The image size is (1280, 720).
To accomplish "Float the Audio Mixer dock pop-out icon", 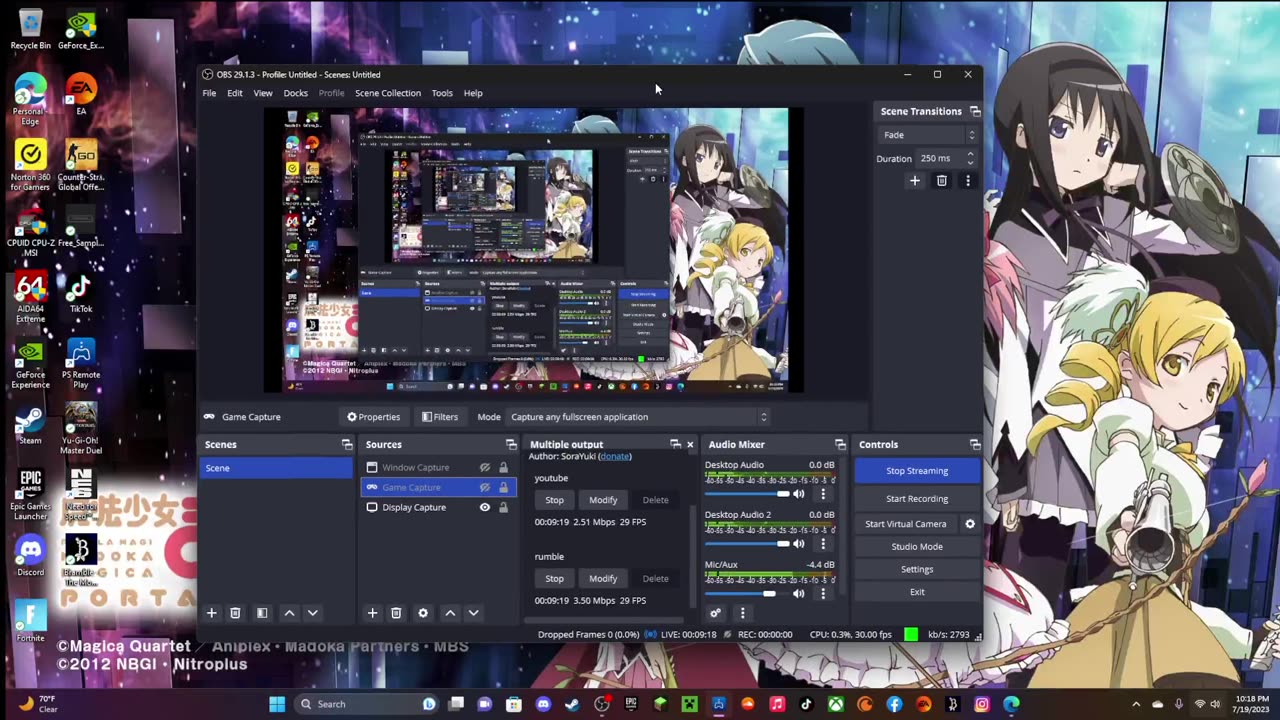I will (x=840, y=445).
